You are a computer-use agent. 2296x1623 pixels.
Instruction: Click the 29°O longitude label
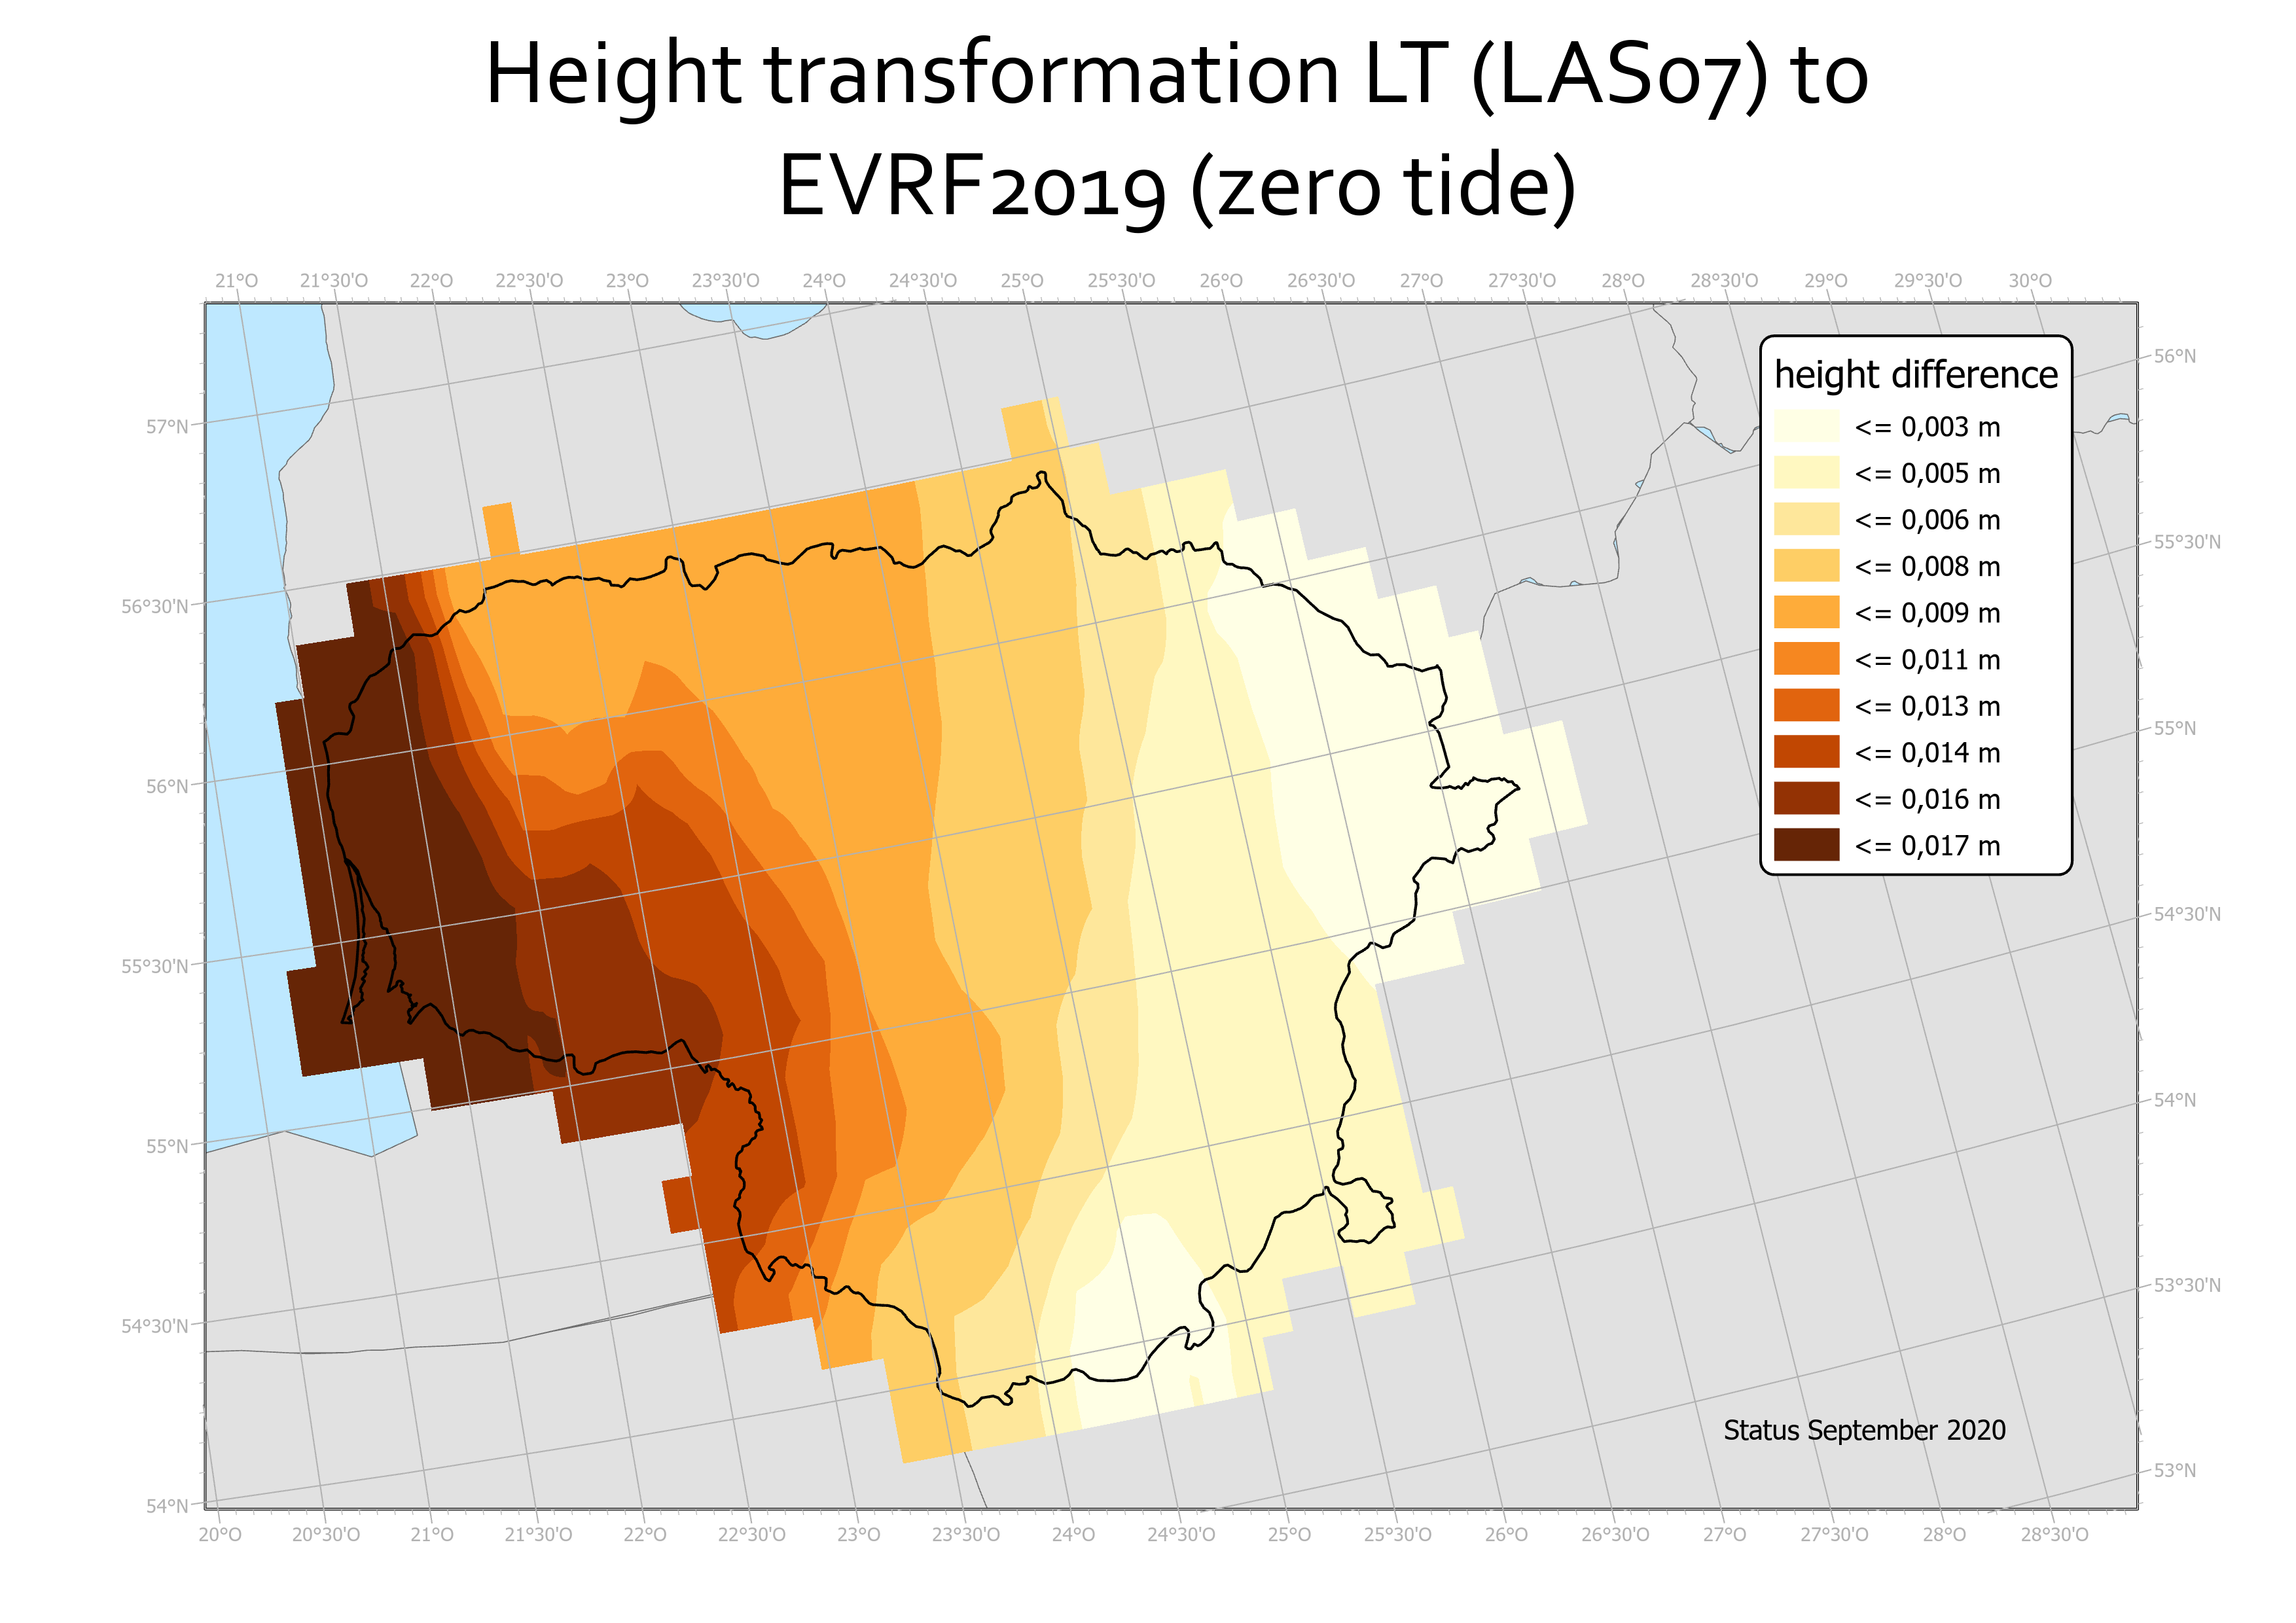(1826, 281)
